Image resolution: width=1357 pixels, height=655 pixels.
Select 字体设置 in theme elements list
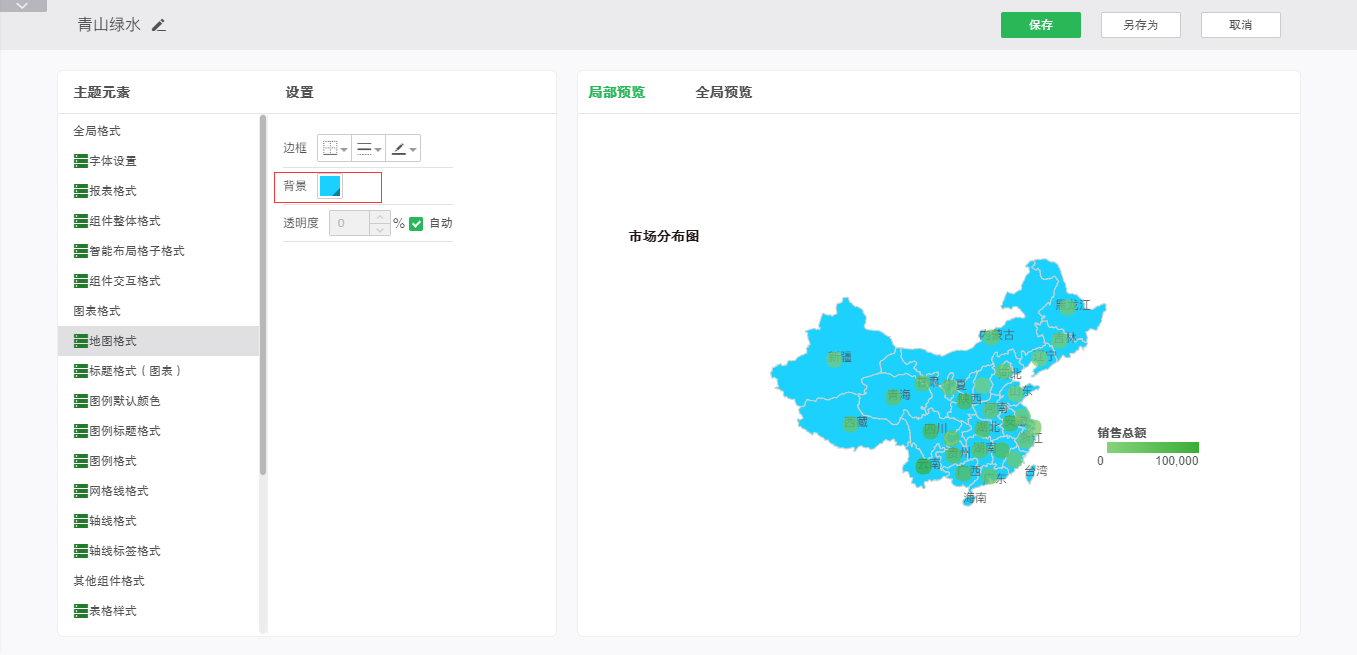tap(112, 161)
